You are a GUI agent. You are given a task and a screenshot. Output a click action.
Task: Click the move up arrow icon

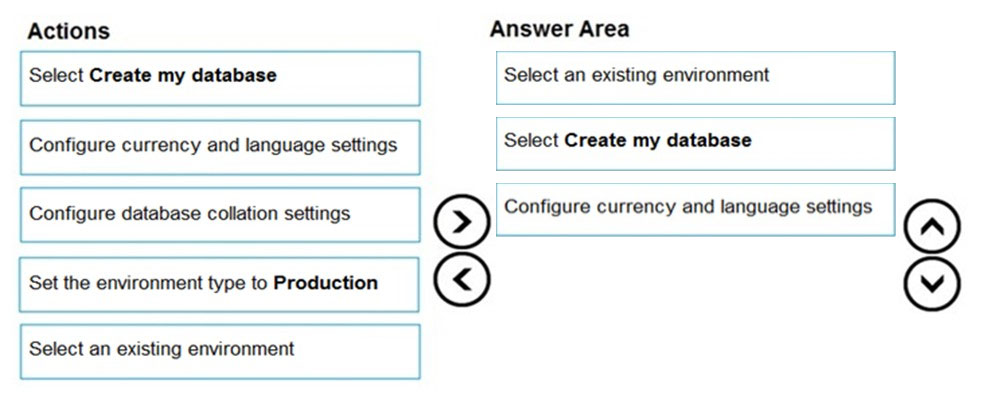[932, 227]
